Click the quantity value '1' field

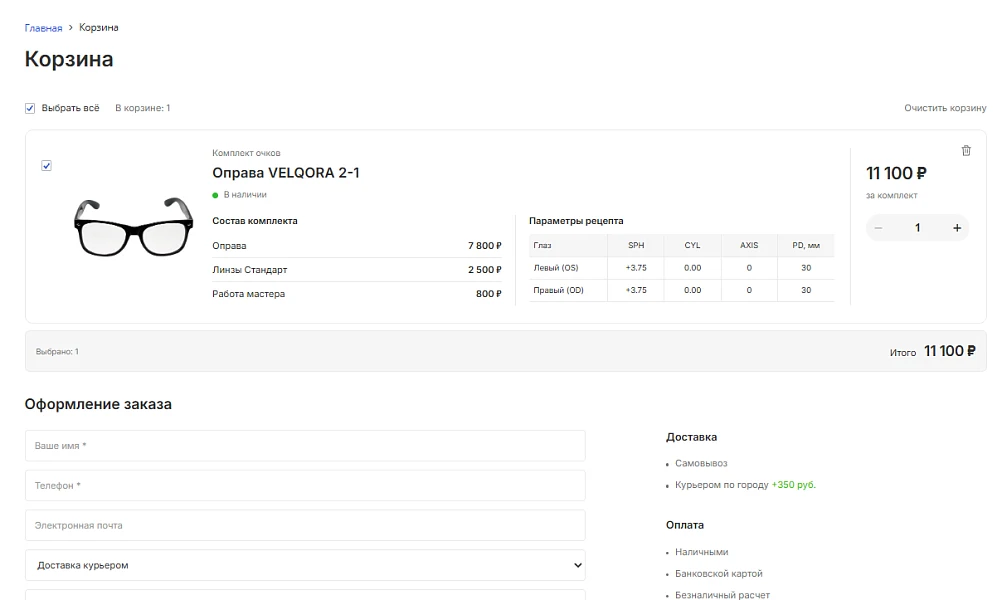click(x=917, y=228)
